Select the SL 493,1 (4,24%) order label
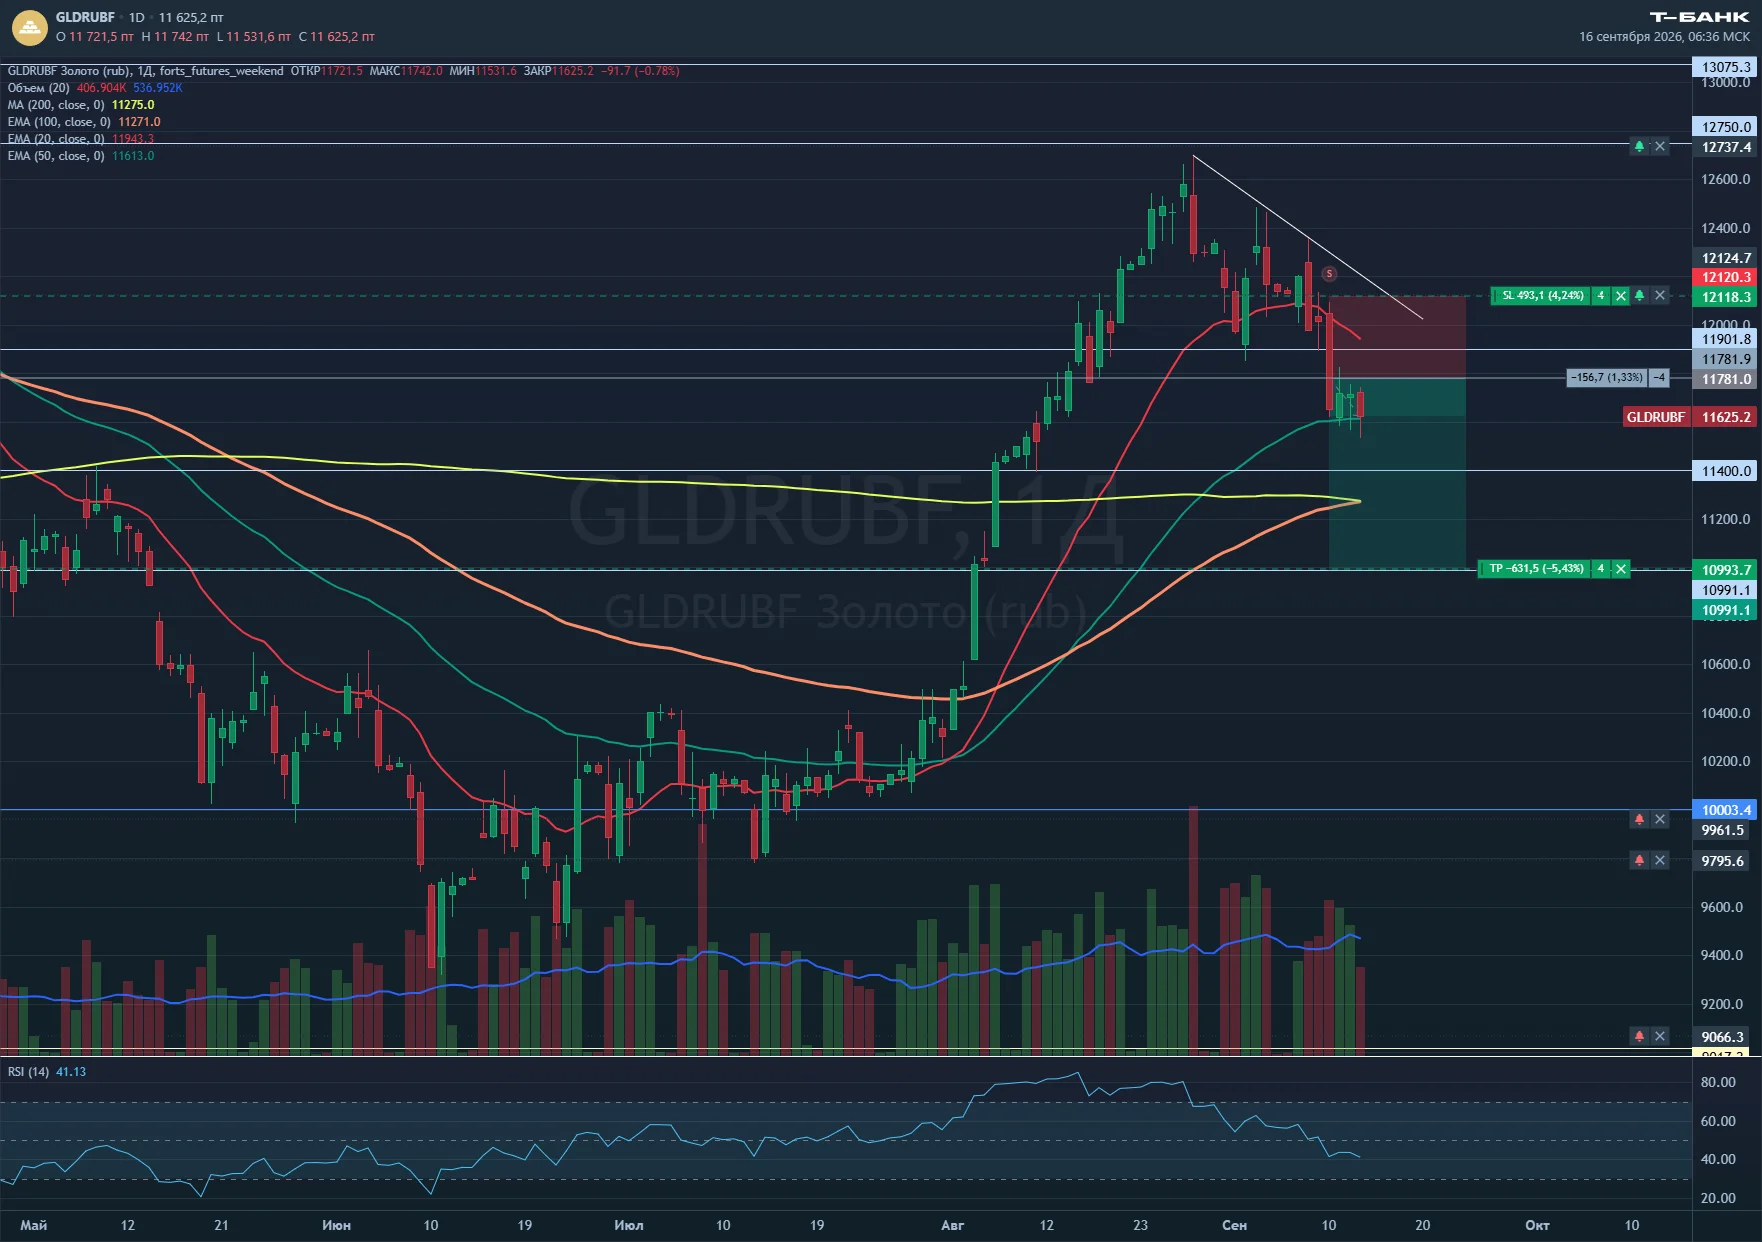 pyautogui.click(x=1542, y=296)
